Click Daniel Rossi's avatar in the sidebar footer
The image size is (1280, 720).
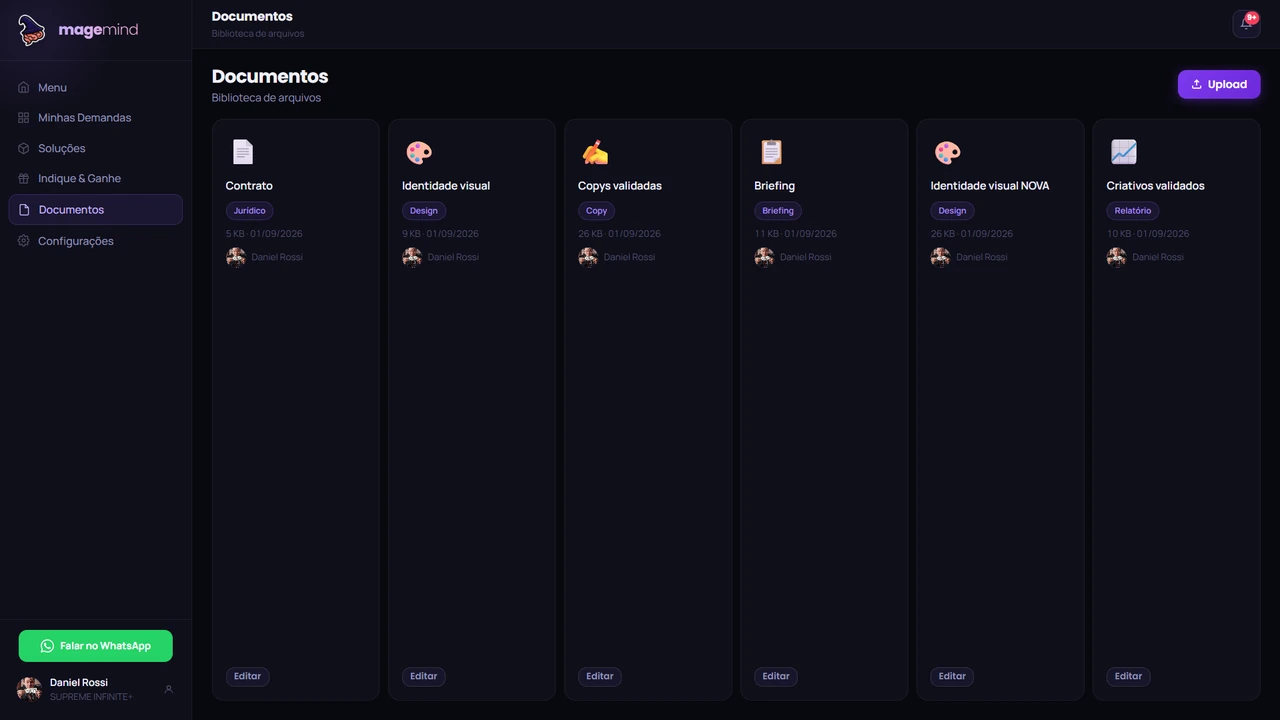point(29,689)
